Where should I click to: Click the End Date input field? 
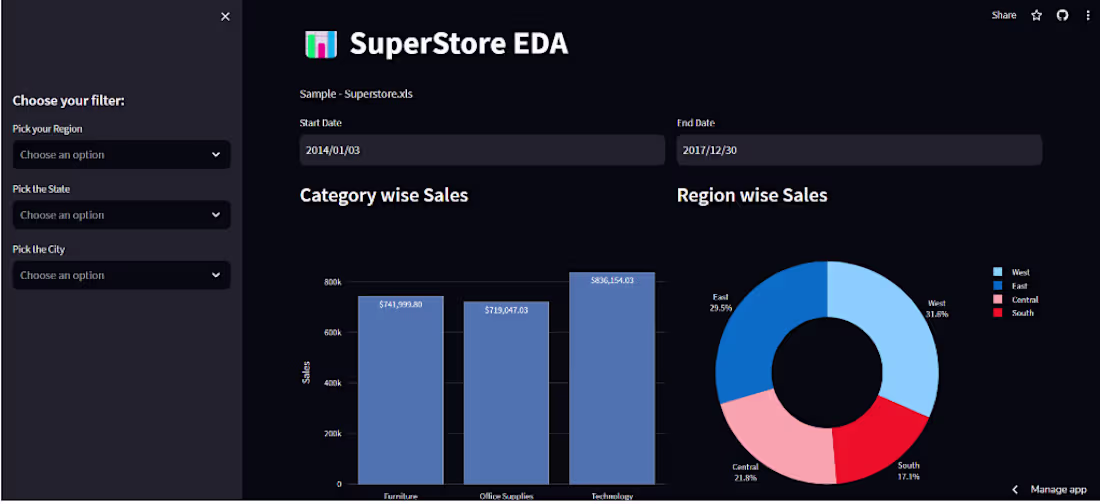[859, 150]
